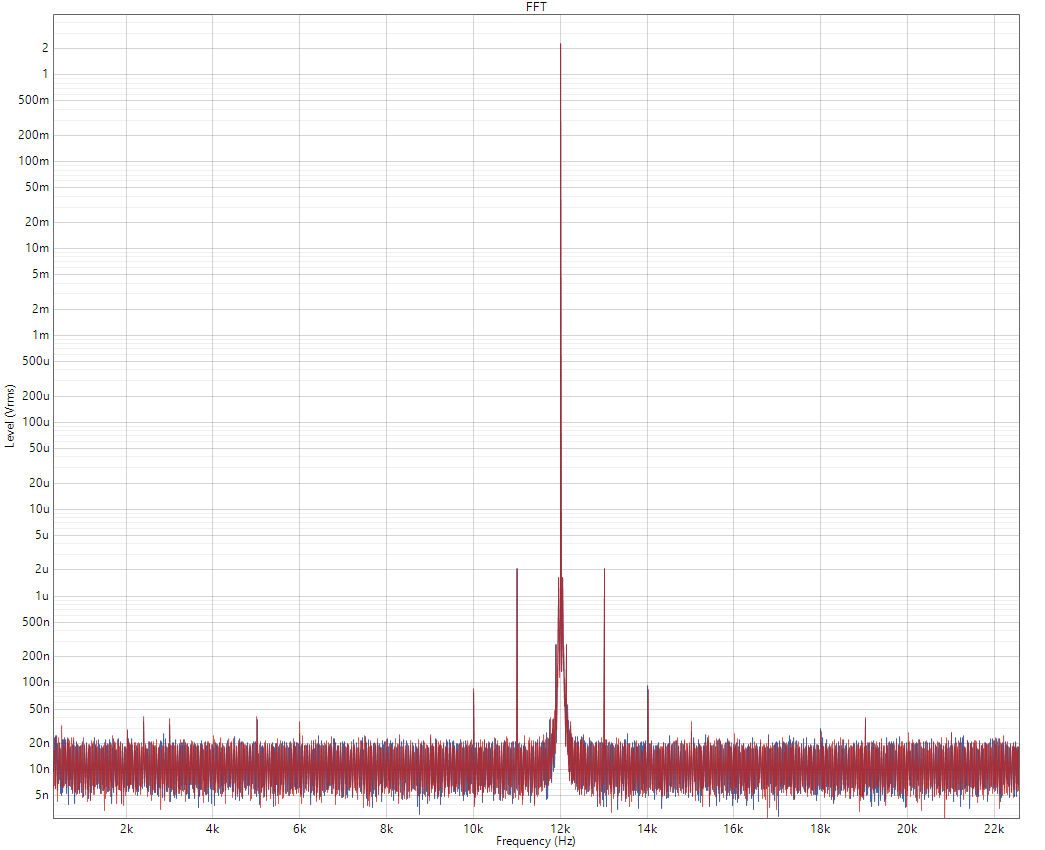Screen dimensions: 1045x850
Task: Click the 500m level tick label
Action: (x=33, y=100)
